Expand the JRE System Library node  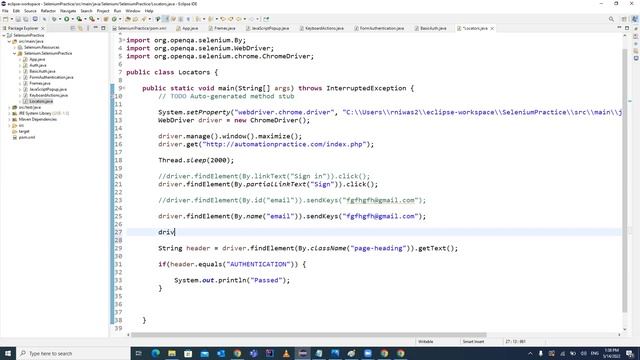[x=9, y=113]
